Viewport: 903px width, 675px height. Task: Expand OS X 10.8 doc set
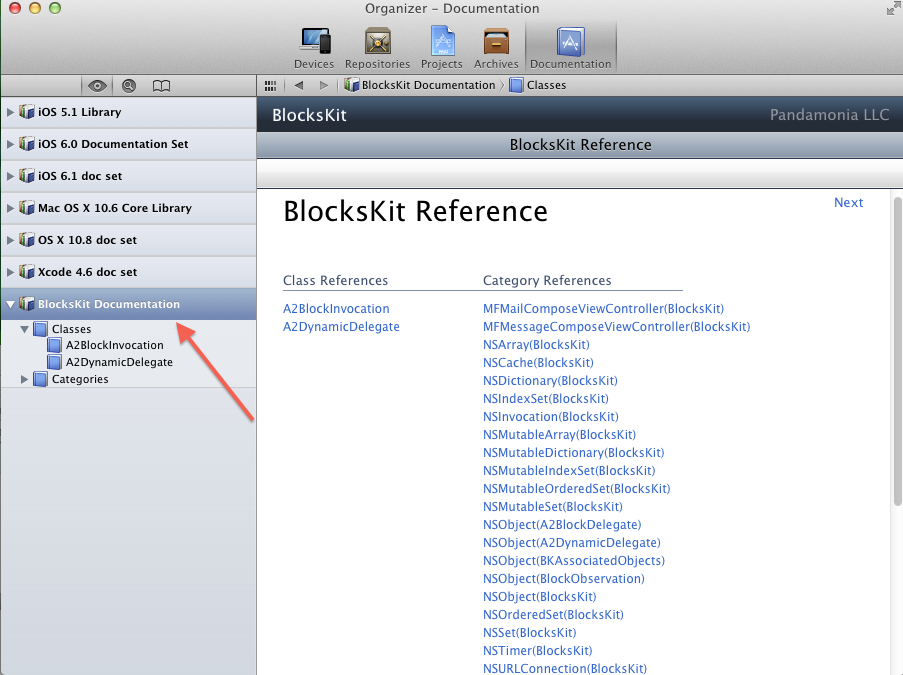click(10, 240)
